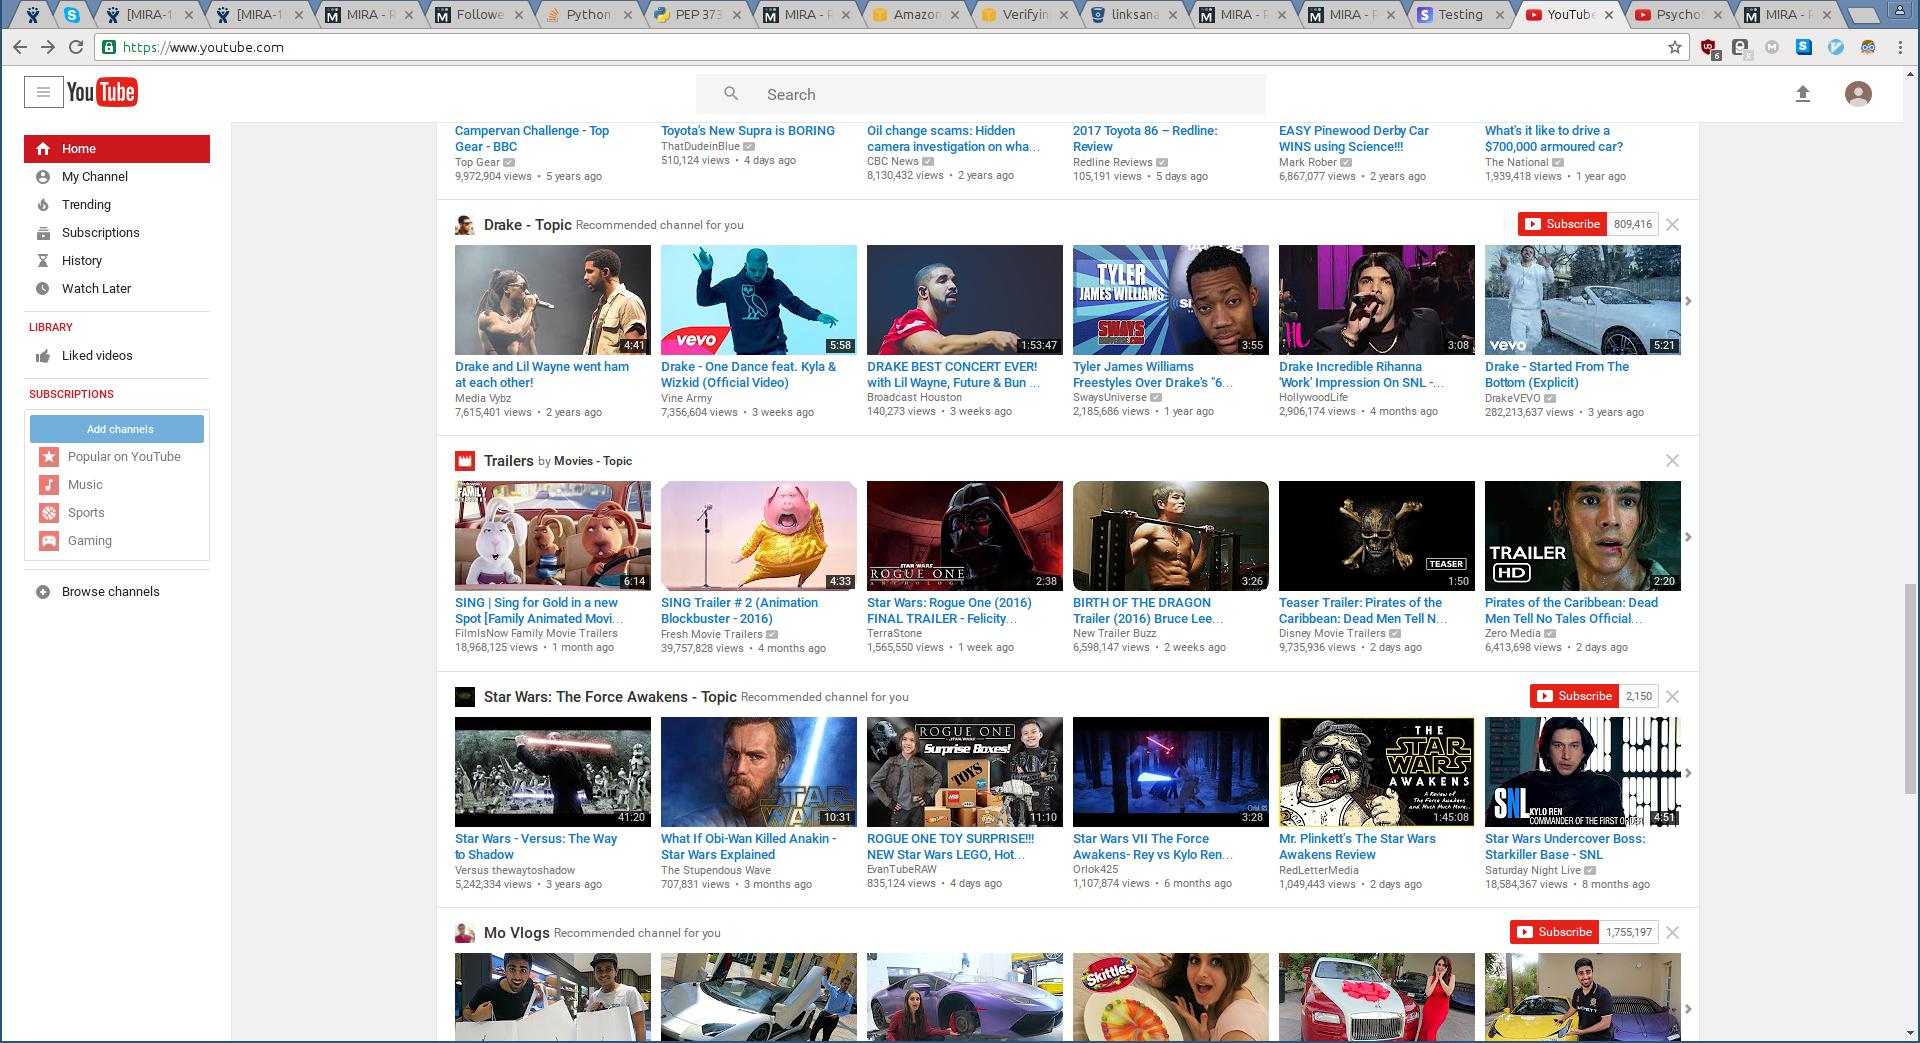Open SING Trailer #2 thumbnail
Screen dimensions: 1920x1043
click(759, 536)
